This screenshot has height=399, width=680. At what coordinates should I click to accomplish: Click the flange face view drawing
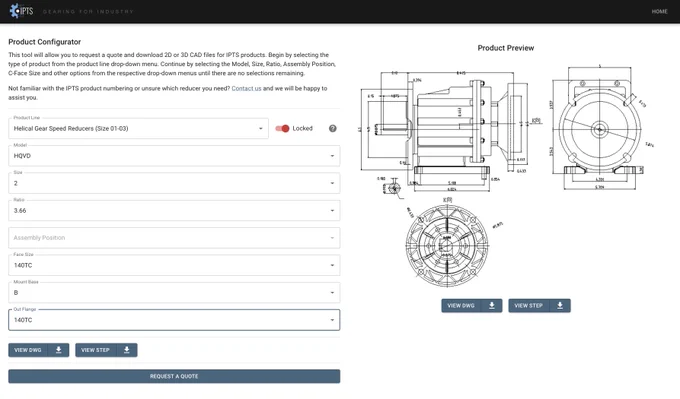pos(448,245)
